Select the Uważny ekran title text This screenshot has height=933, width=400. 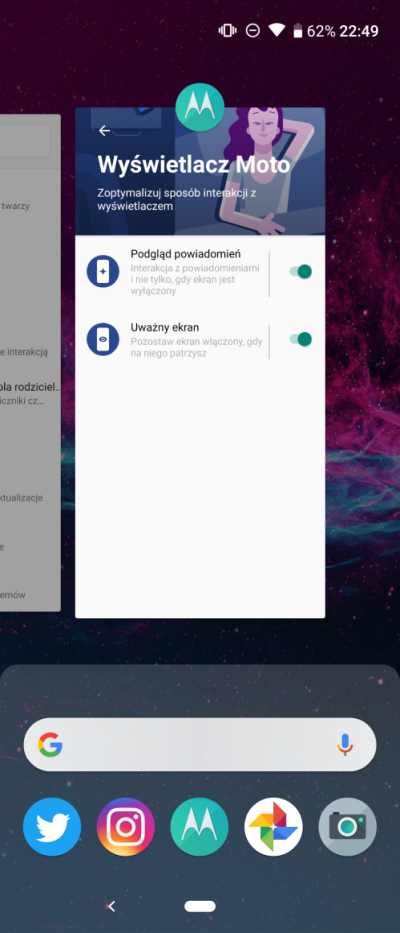[x=165, y=327]
